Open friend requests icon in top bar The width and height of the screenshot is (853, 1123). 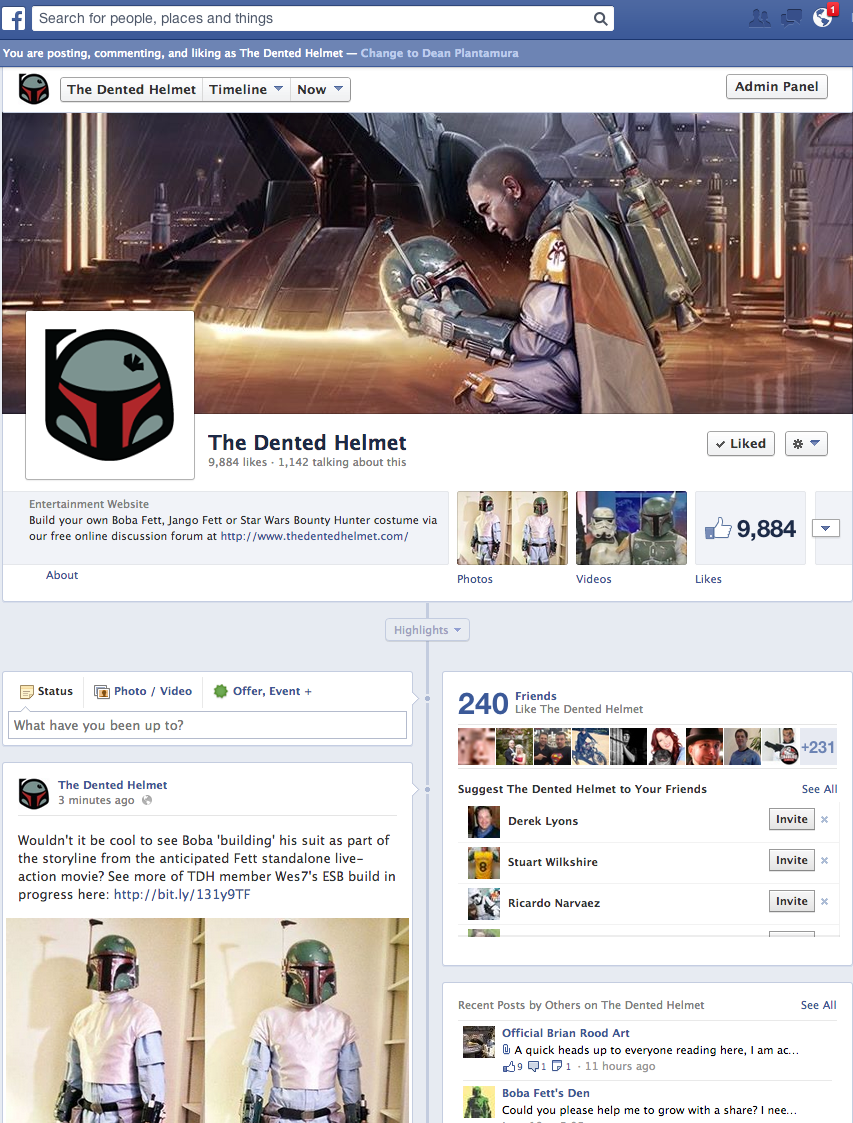tap(759, 18)
